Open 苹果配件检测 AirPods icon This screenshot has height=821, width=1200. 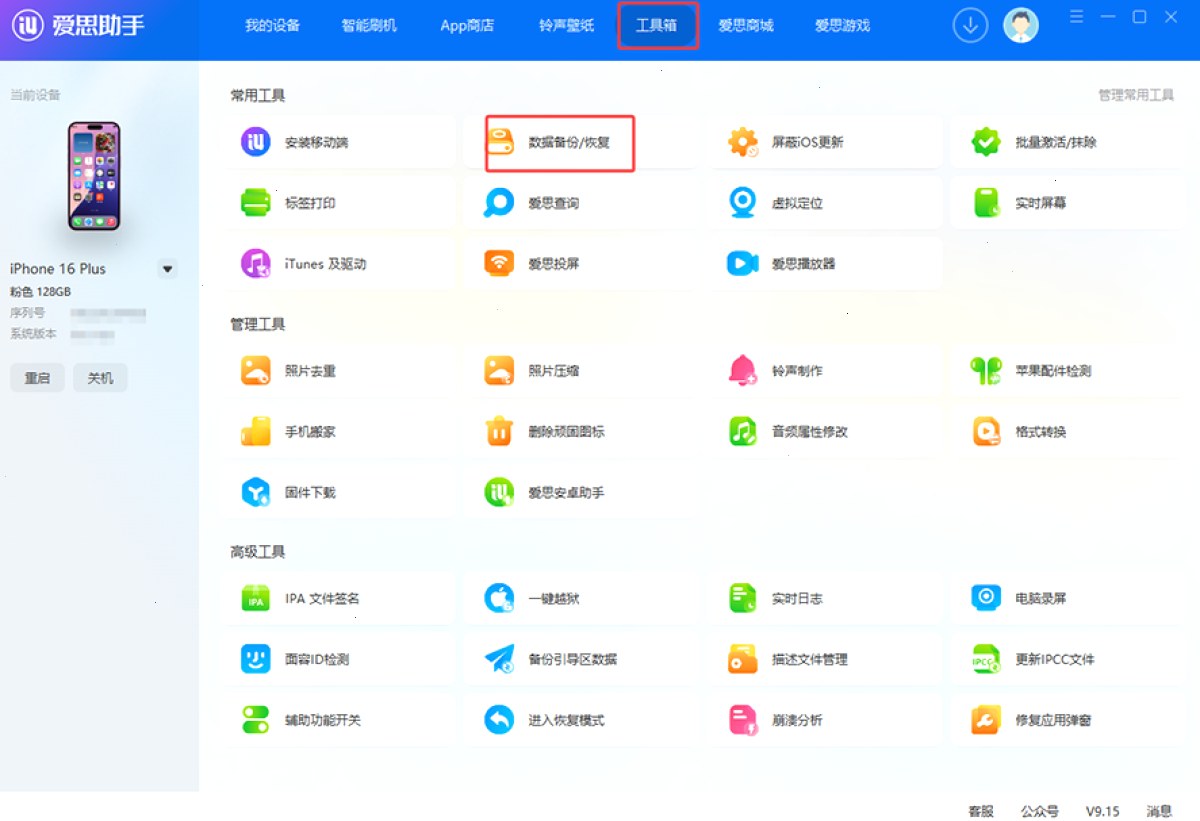coord(986,371)
